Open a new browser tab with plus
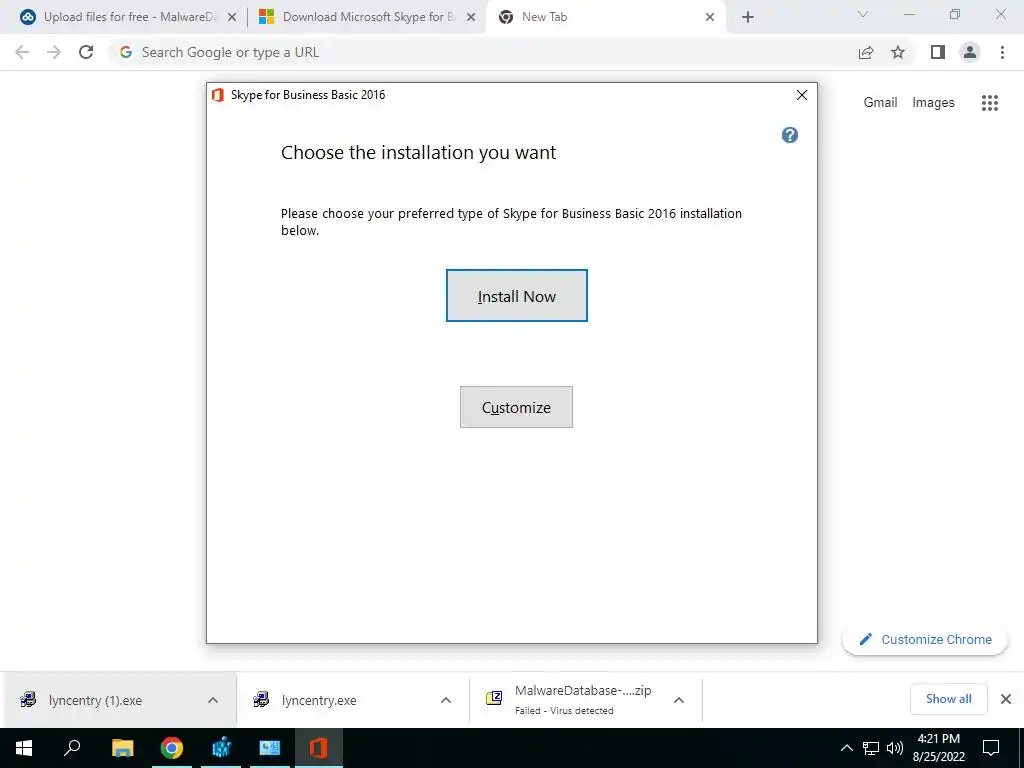This screenshot has height=768, width=1024. tap(748, 18)
